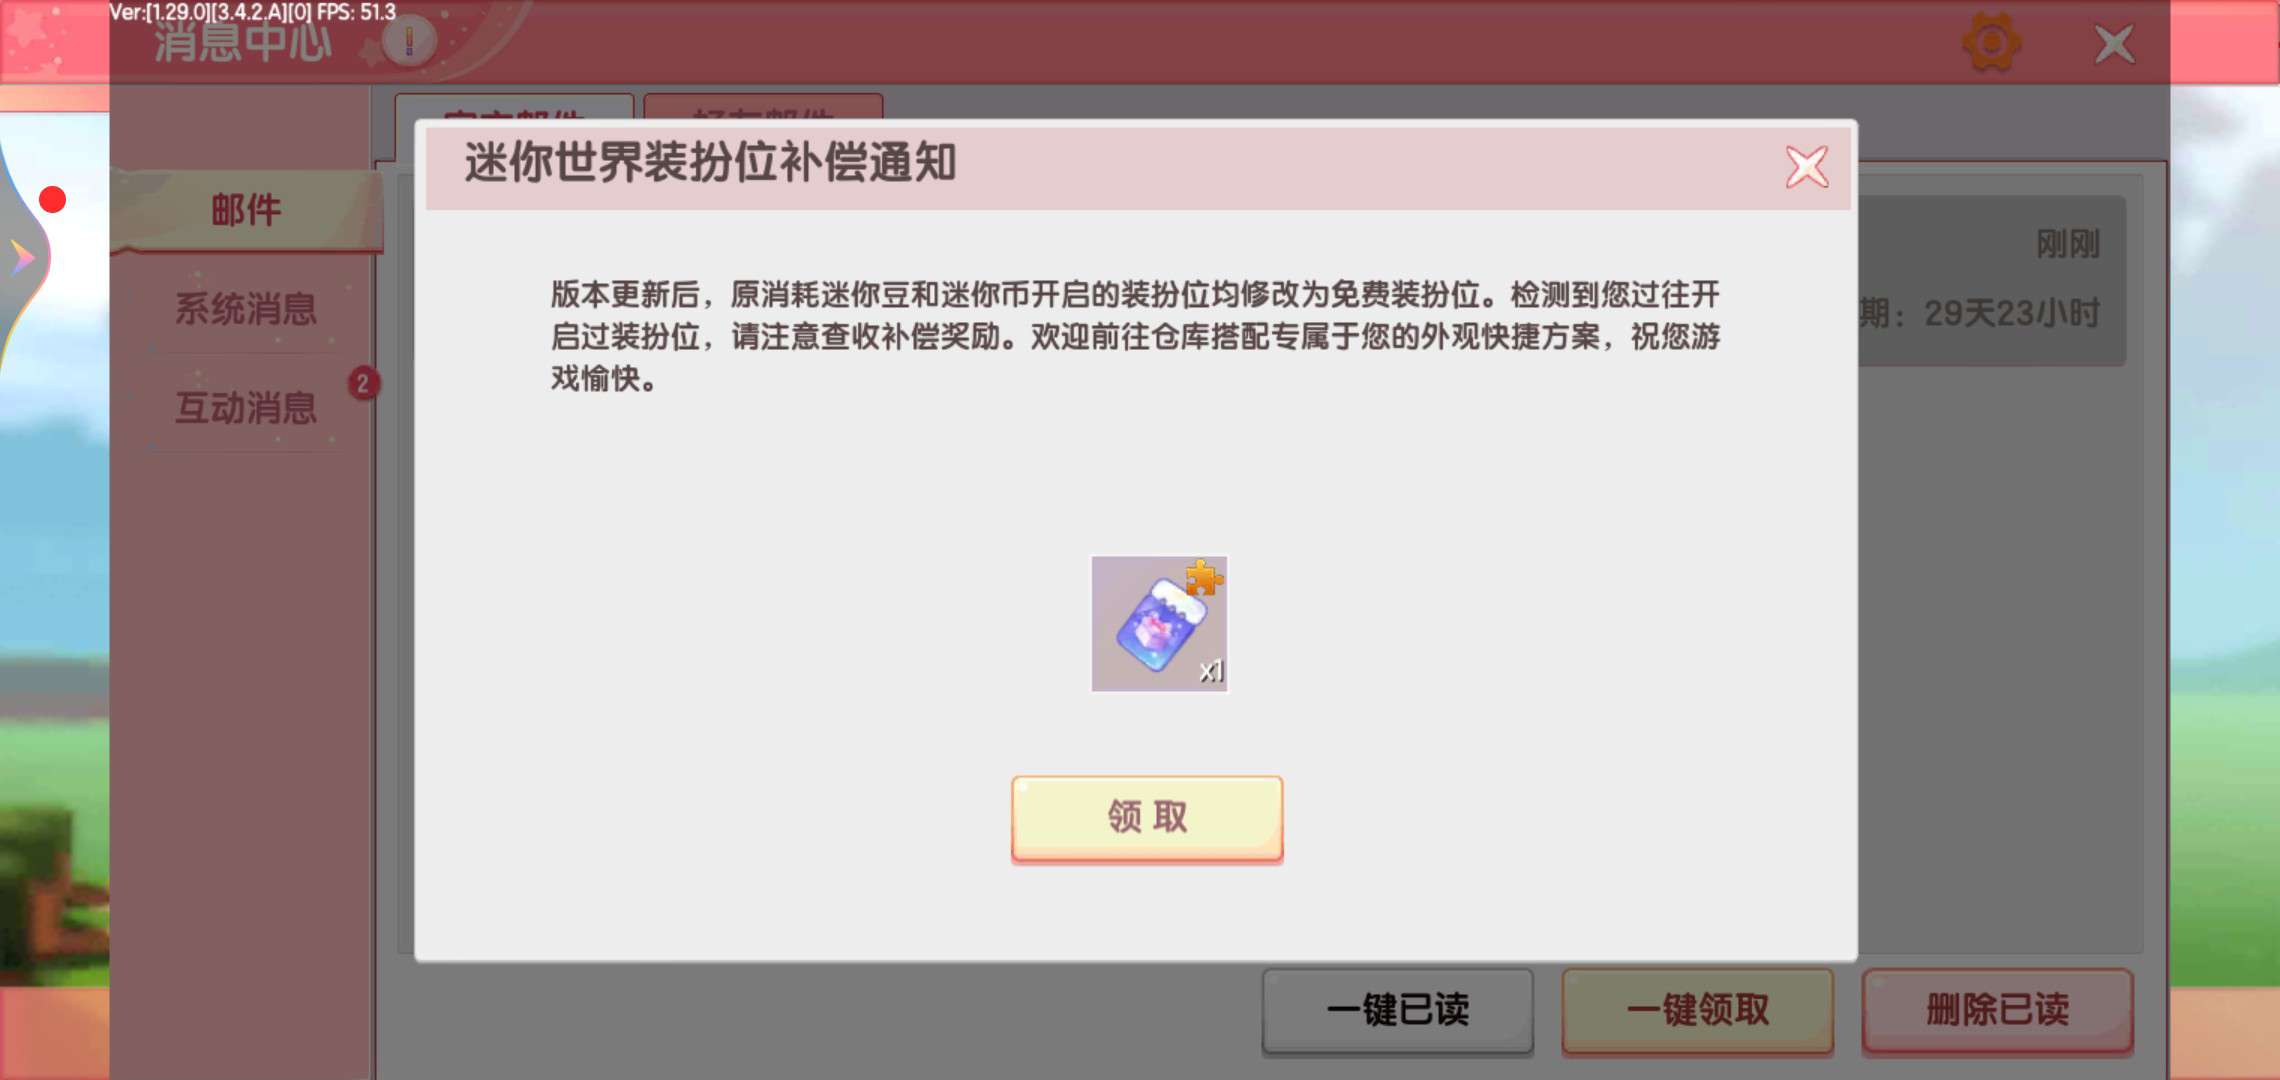Click the compensation notice body text
Image resolution: width=2280 pixels, height=1080 pixels.
[1135, 336]
